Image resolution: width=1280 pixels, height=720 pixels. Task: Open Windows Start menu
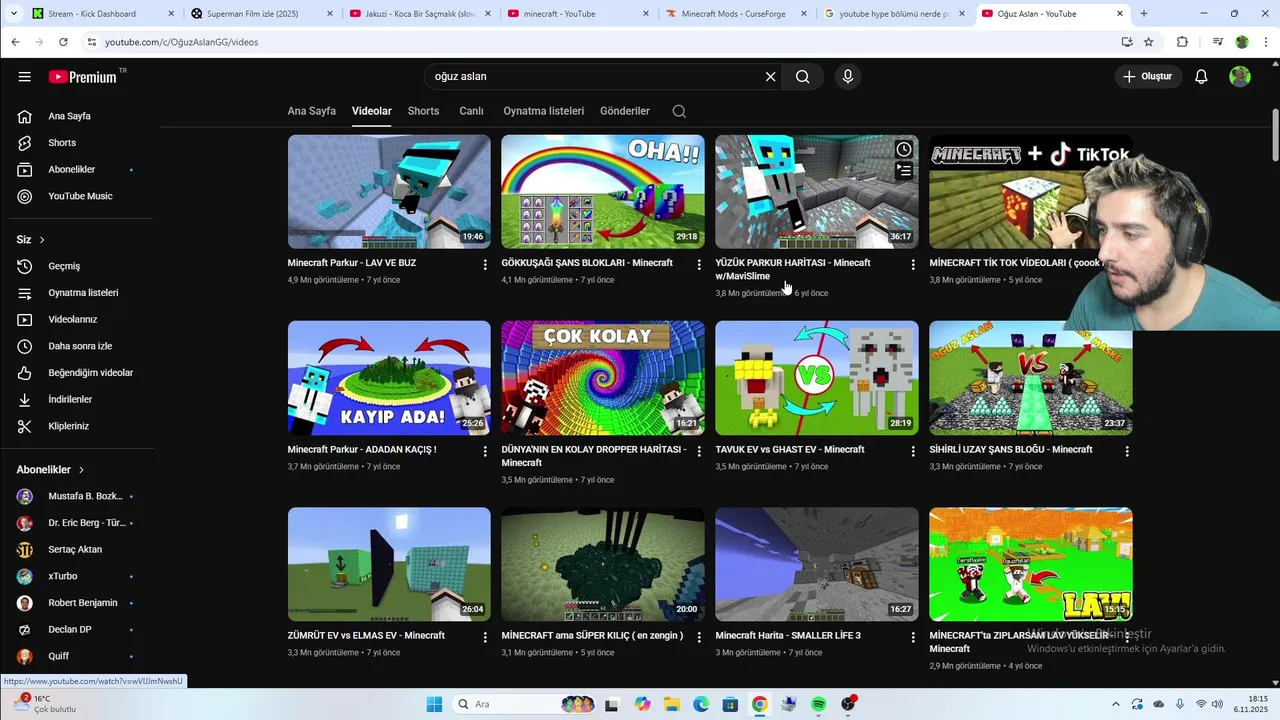pos(434,704)
